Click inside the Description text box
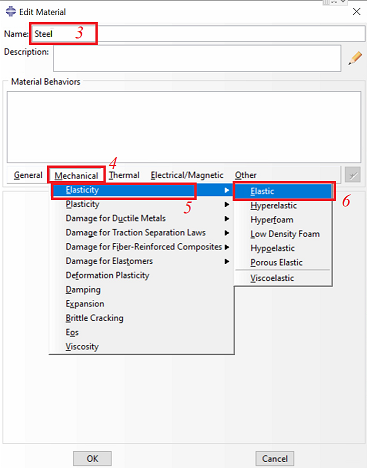367x468 pixels. point(197,58)
